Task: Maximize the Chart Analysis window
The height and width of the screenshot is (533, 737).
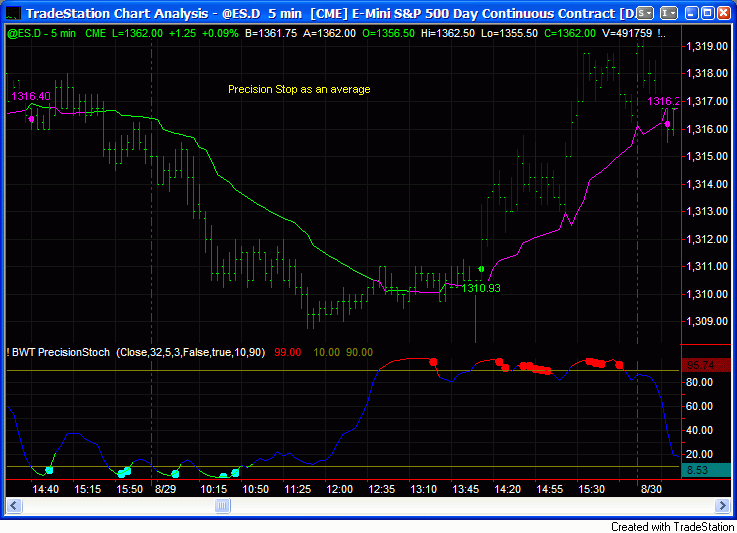Action: coord(707,13)
